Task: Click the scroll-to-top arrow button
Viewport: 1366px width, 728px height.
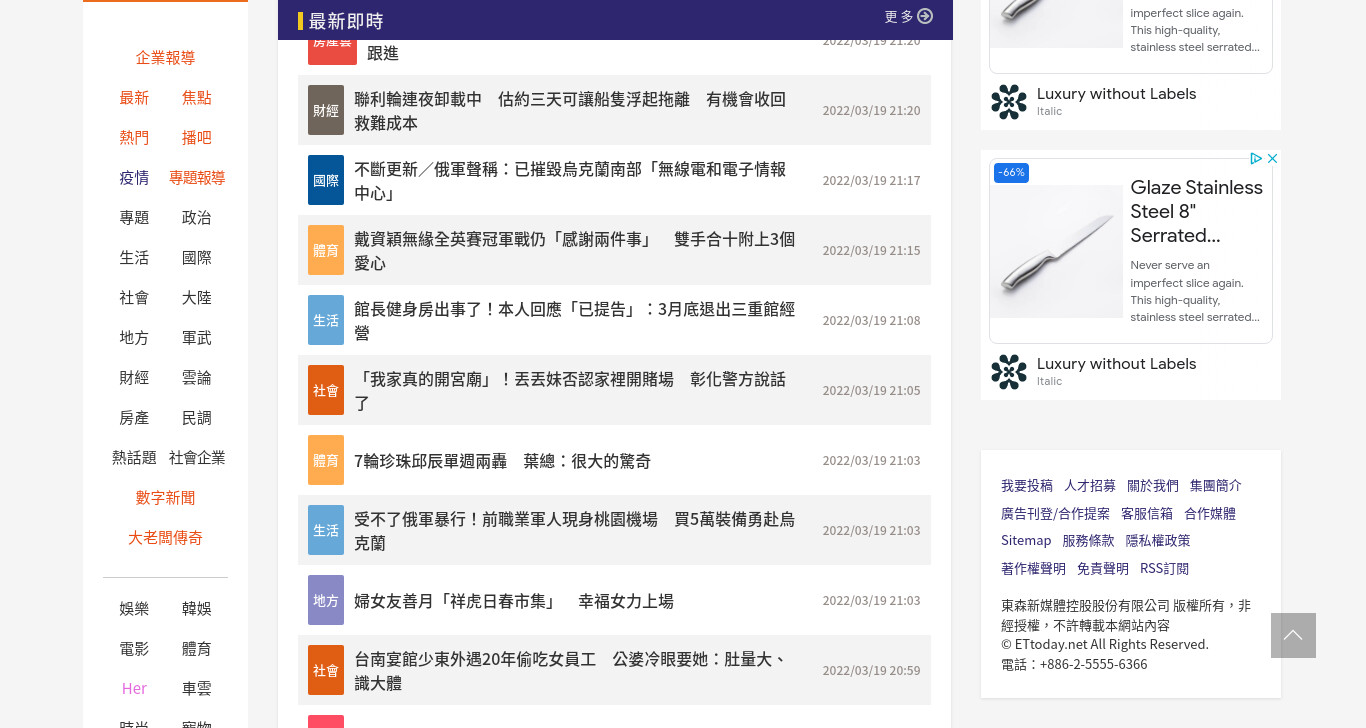Action: coord(1293,635)
